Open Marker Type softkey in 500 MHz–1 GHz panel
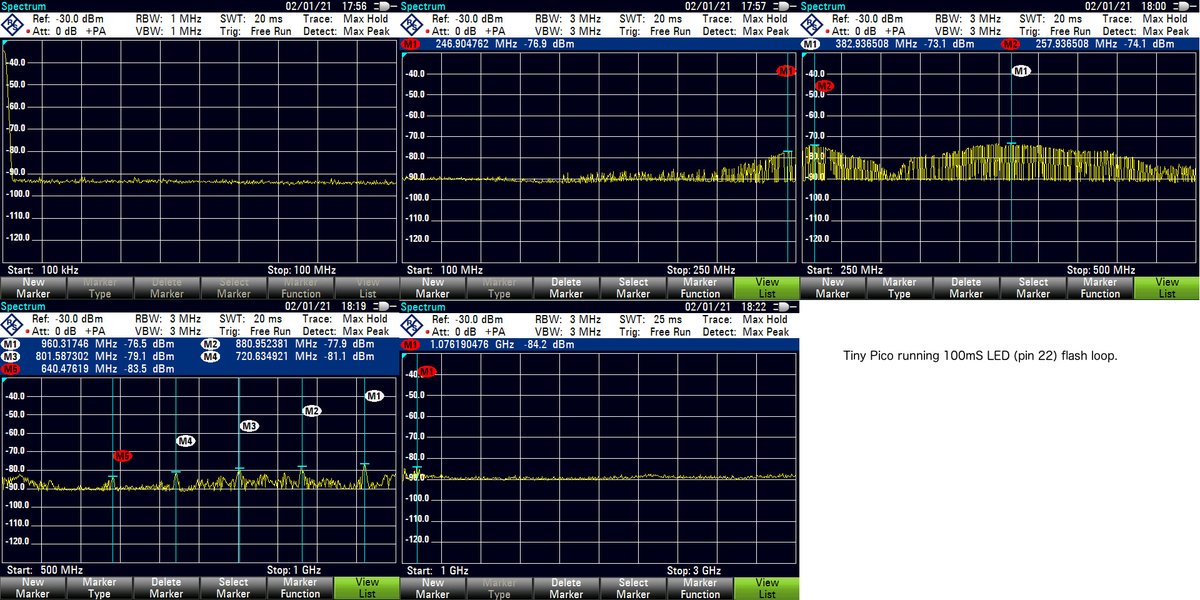The image size is (1200, 600). [99, 588]
